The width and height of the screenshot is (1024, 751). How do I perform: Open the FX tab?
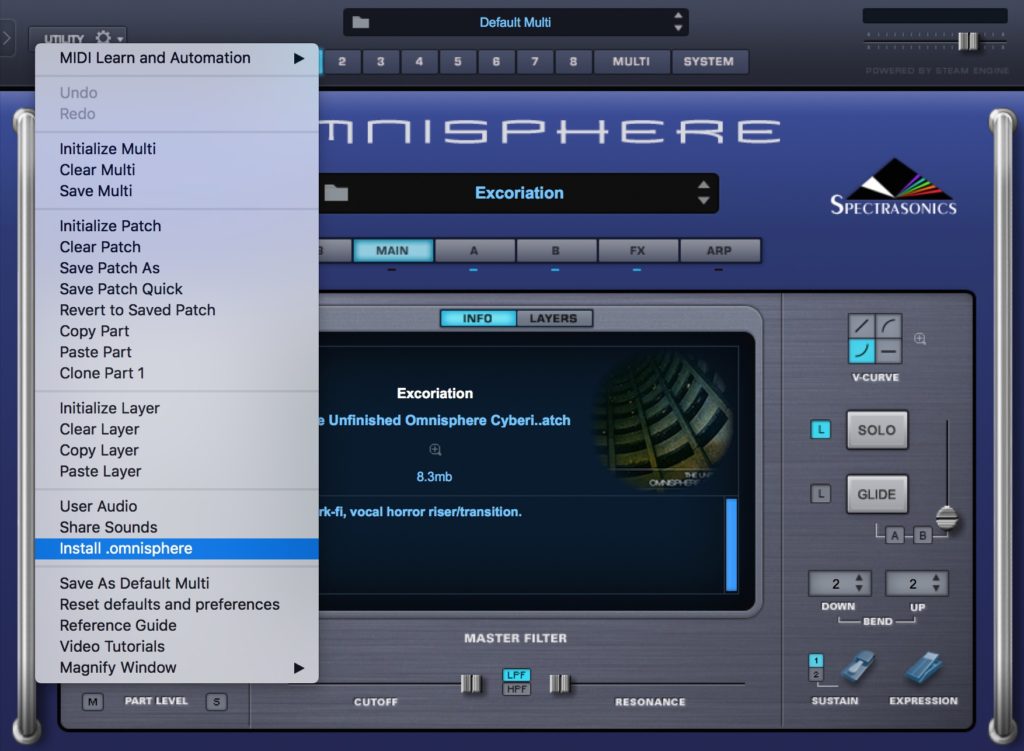(x=637, y=251)
